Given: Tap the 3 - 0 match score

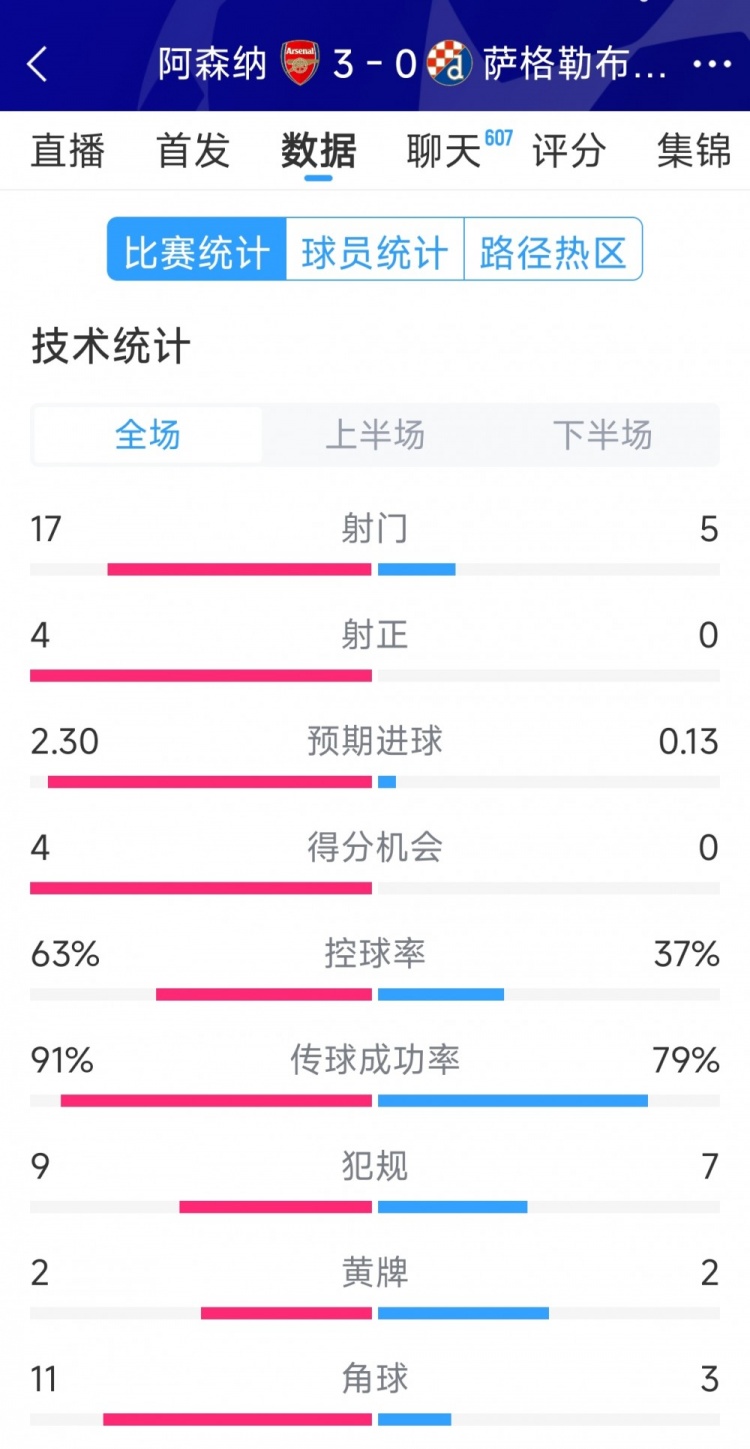Looking at the screenshot, I should tap(374, 64).
